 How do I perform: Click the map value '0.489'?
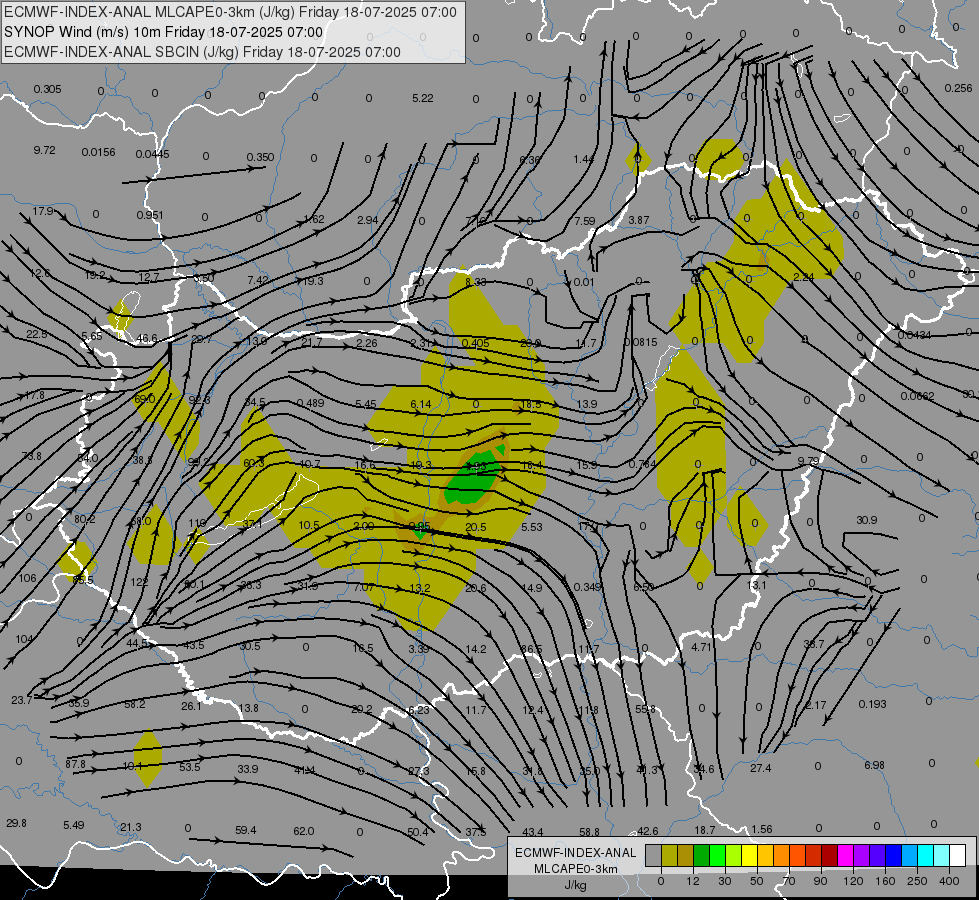pos(310,403)
